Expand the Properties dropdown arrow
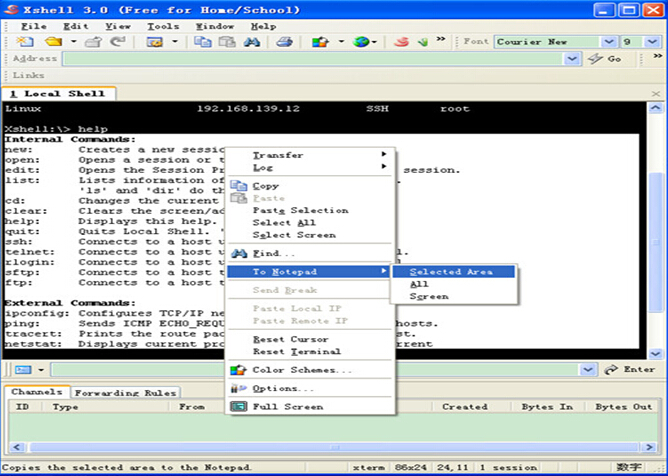 (175, 42)
